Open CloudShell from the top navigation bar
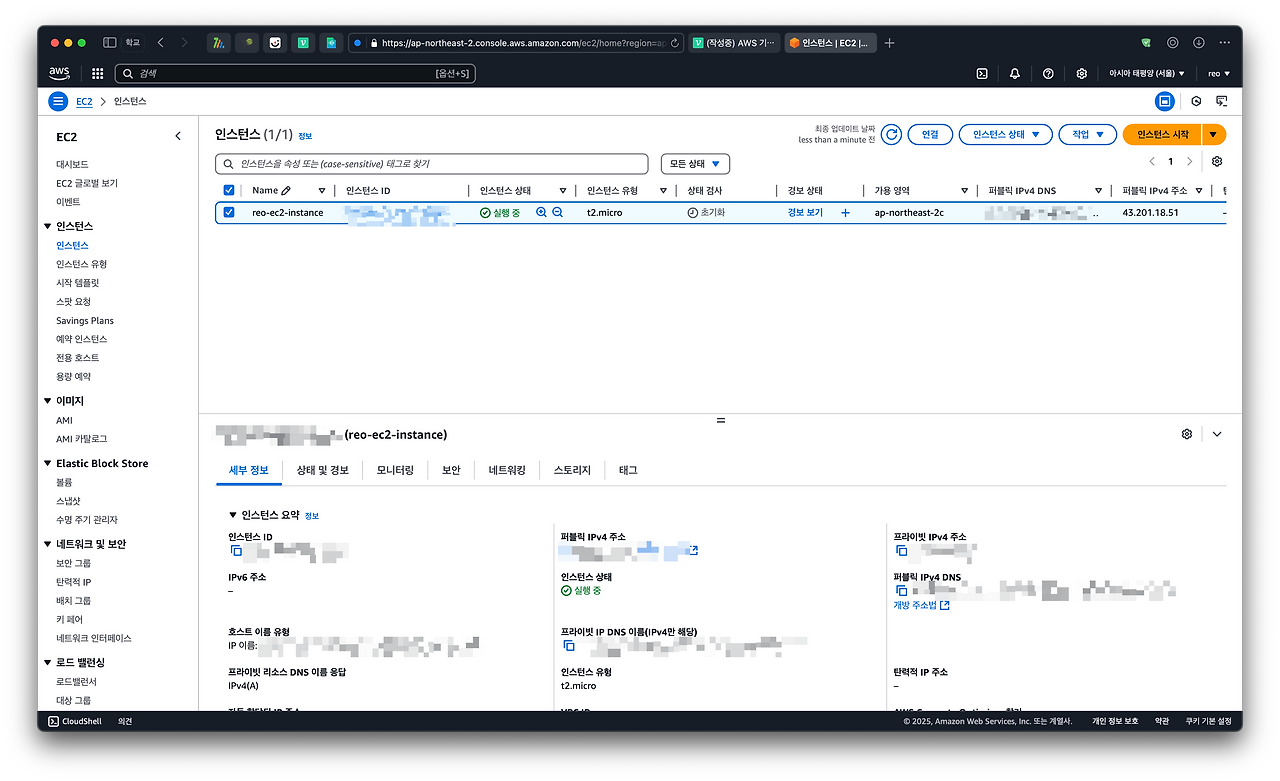Viewport: 1280px width, 781px height. (x=982, y=73)
